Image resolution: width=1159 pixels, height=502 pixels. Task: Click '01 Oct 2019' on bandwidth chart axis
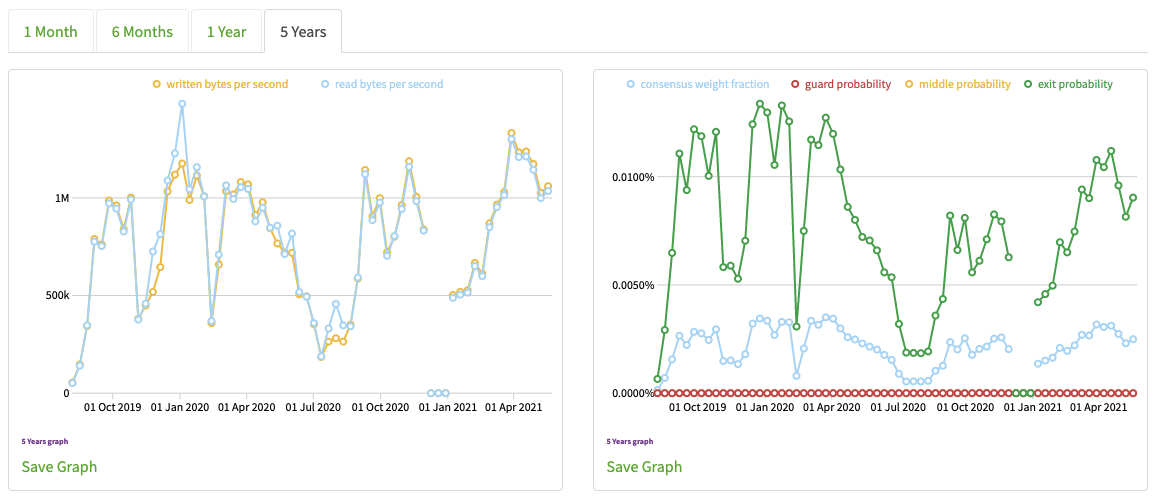tap(112, 407)
